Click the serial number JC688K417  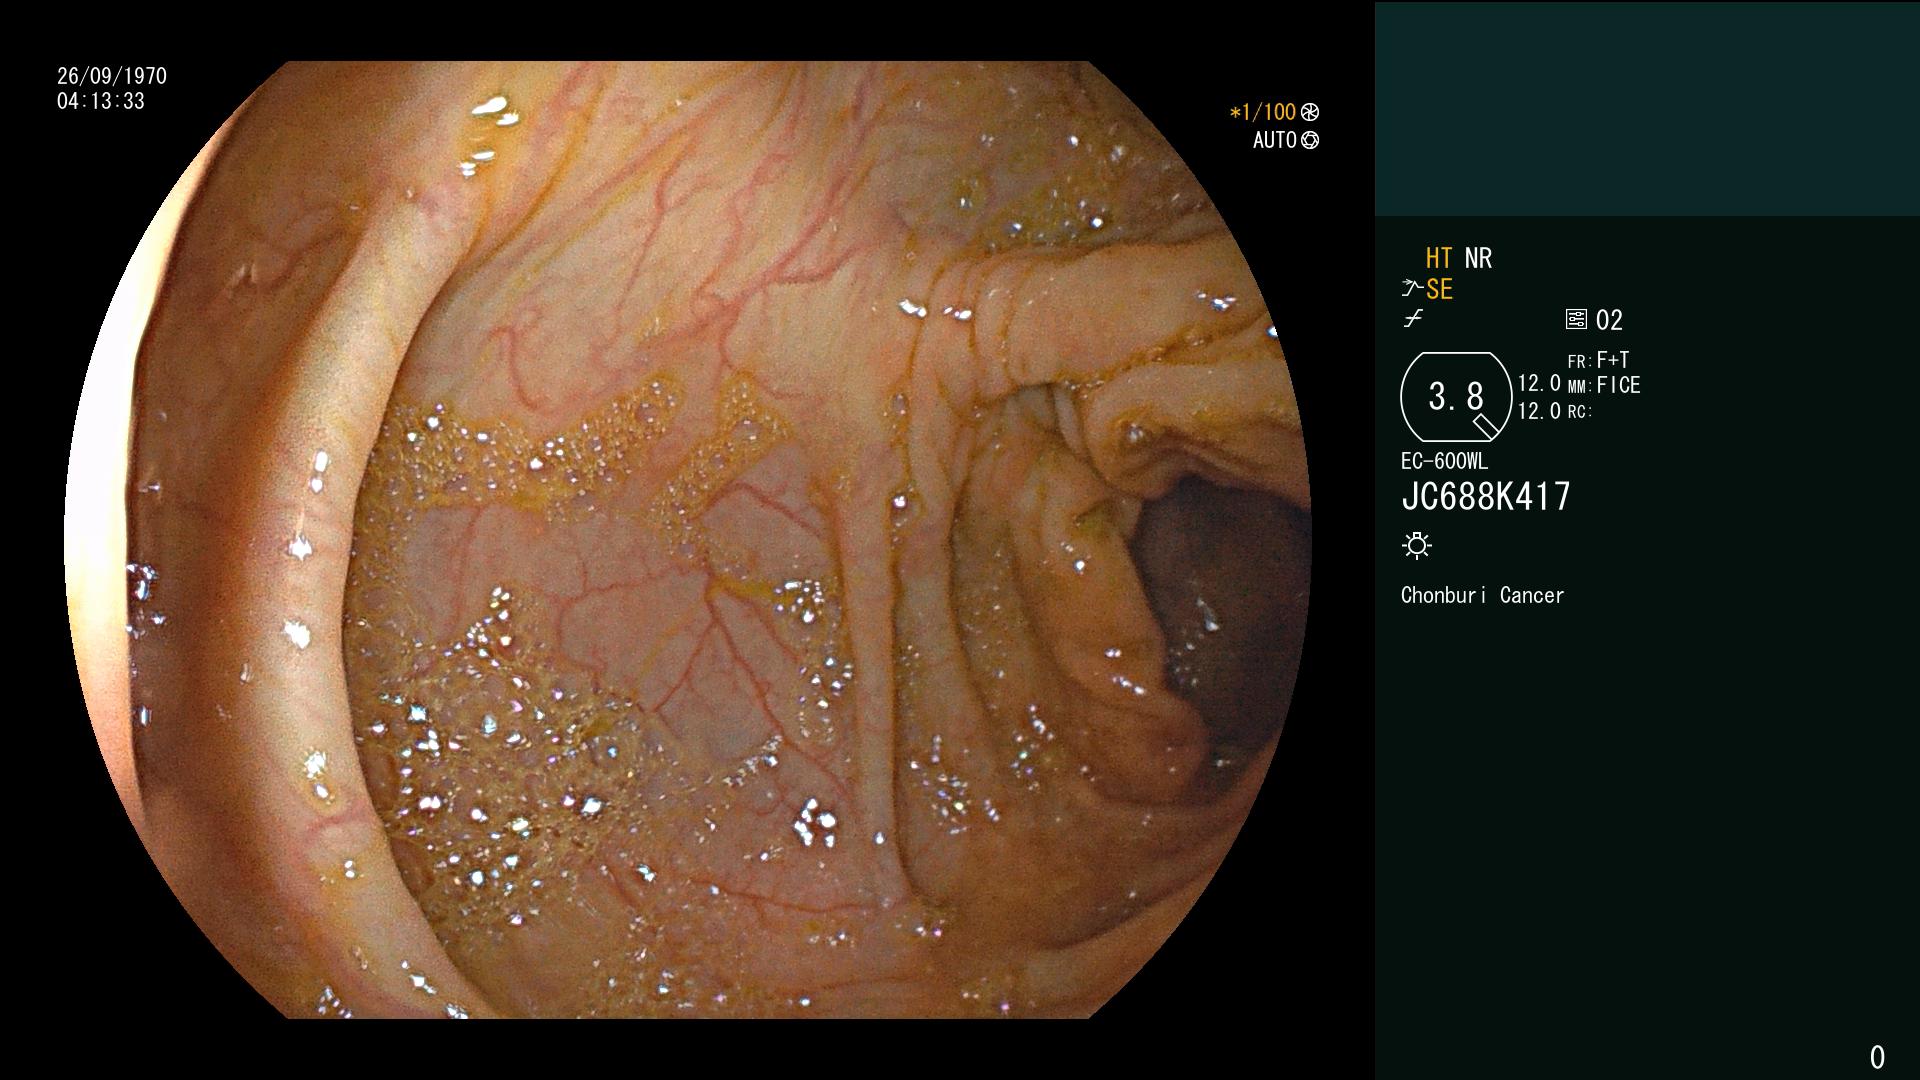click(x=1486, y=496)
